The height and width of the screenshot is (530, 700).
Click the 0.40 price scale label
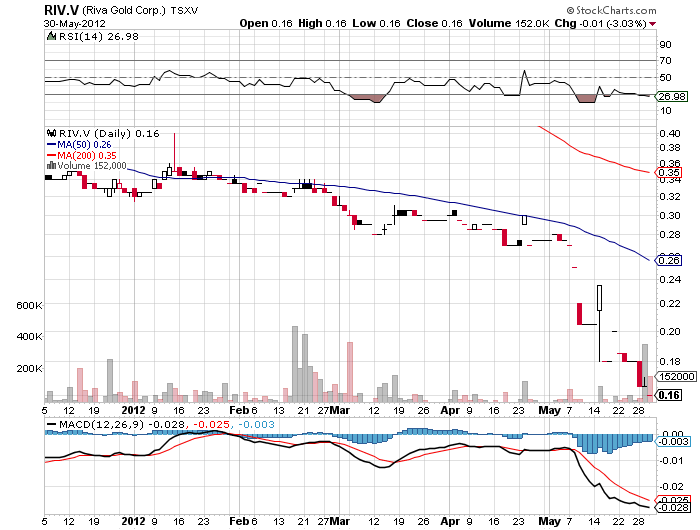(670, 134)
